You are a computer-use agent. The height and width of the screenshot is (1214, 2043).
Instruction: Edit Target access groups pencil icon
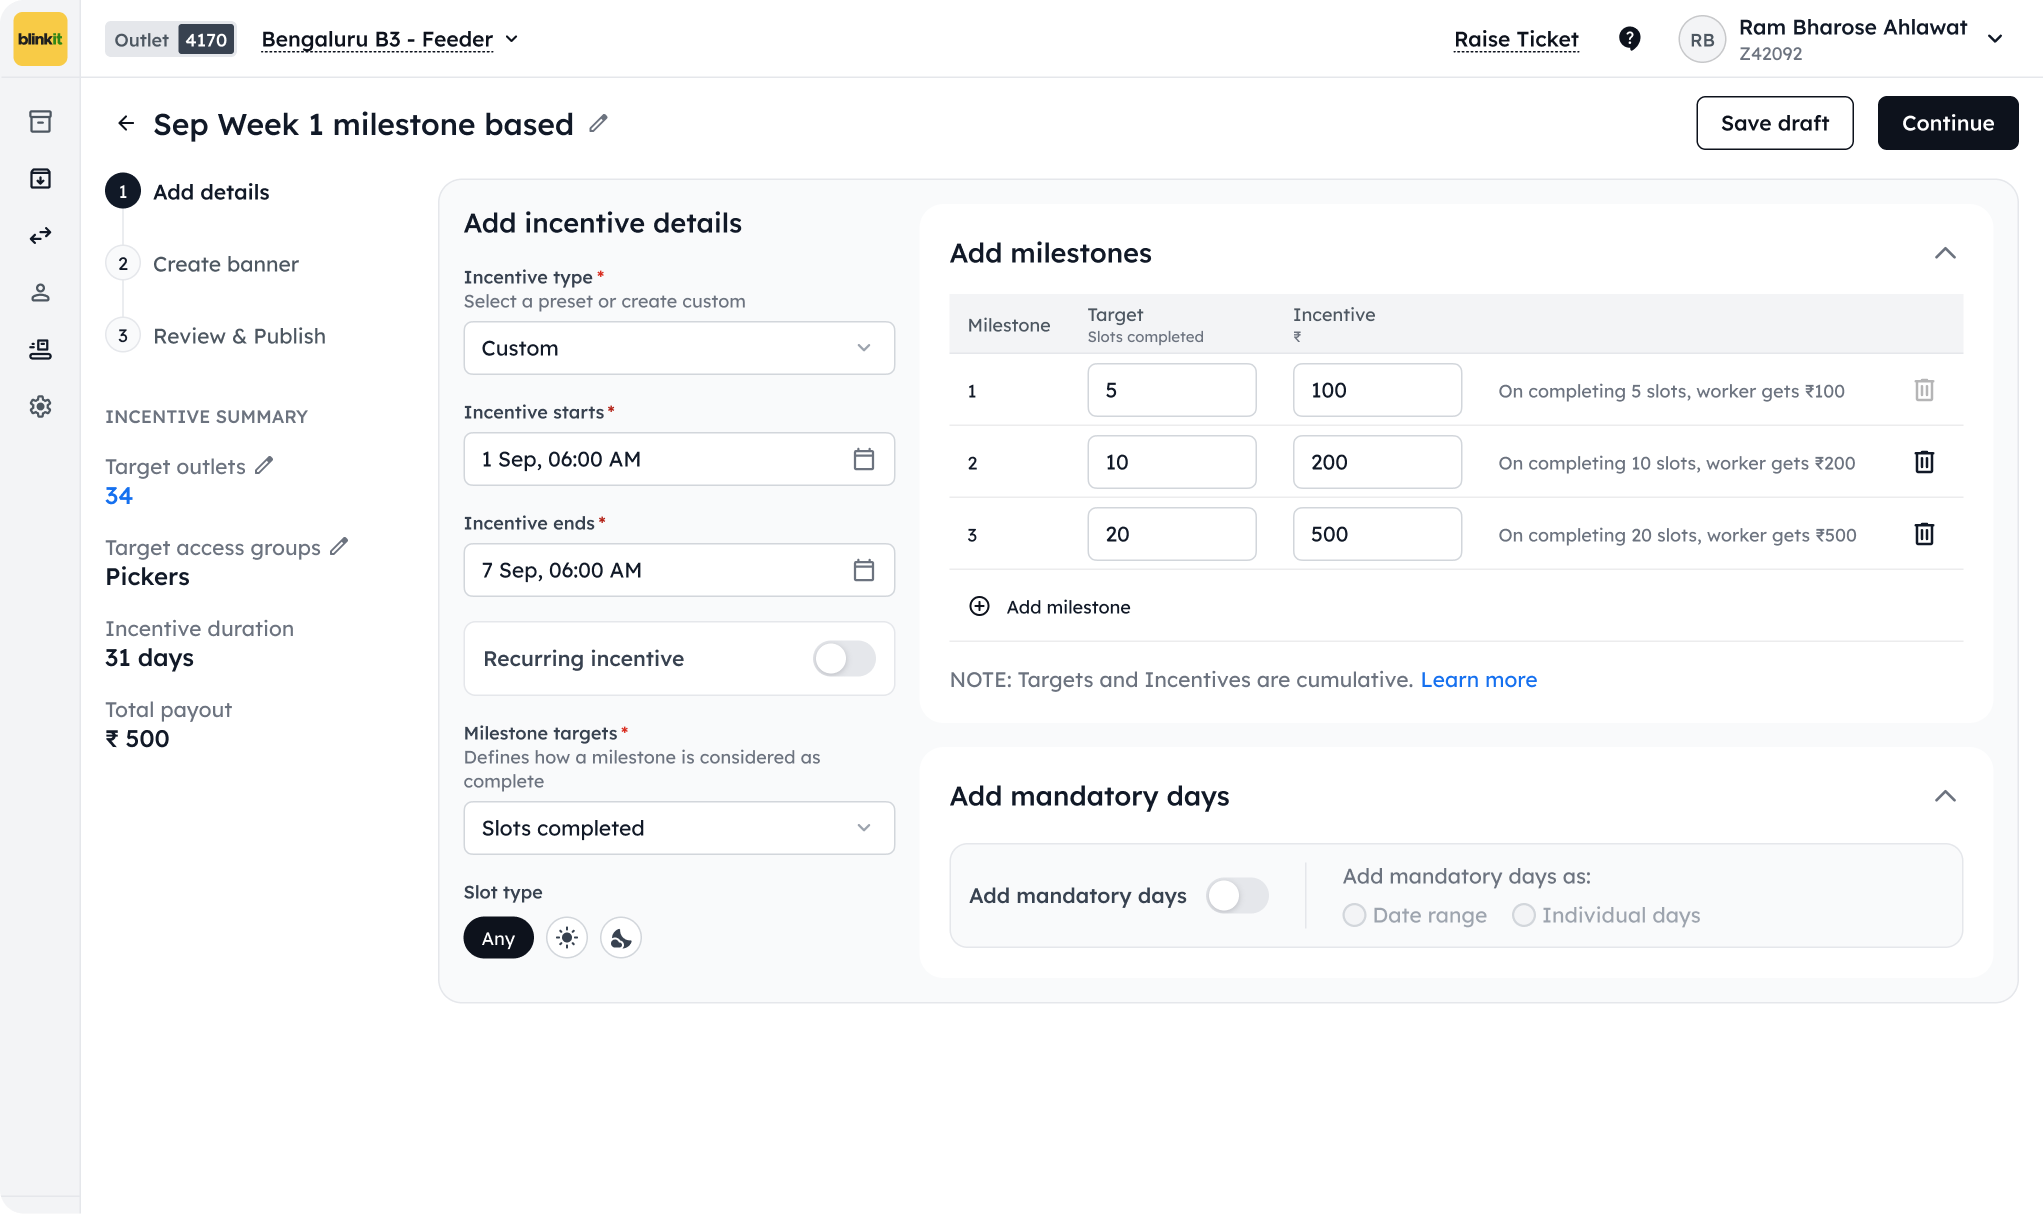coord(339,546)
